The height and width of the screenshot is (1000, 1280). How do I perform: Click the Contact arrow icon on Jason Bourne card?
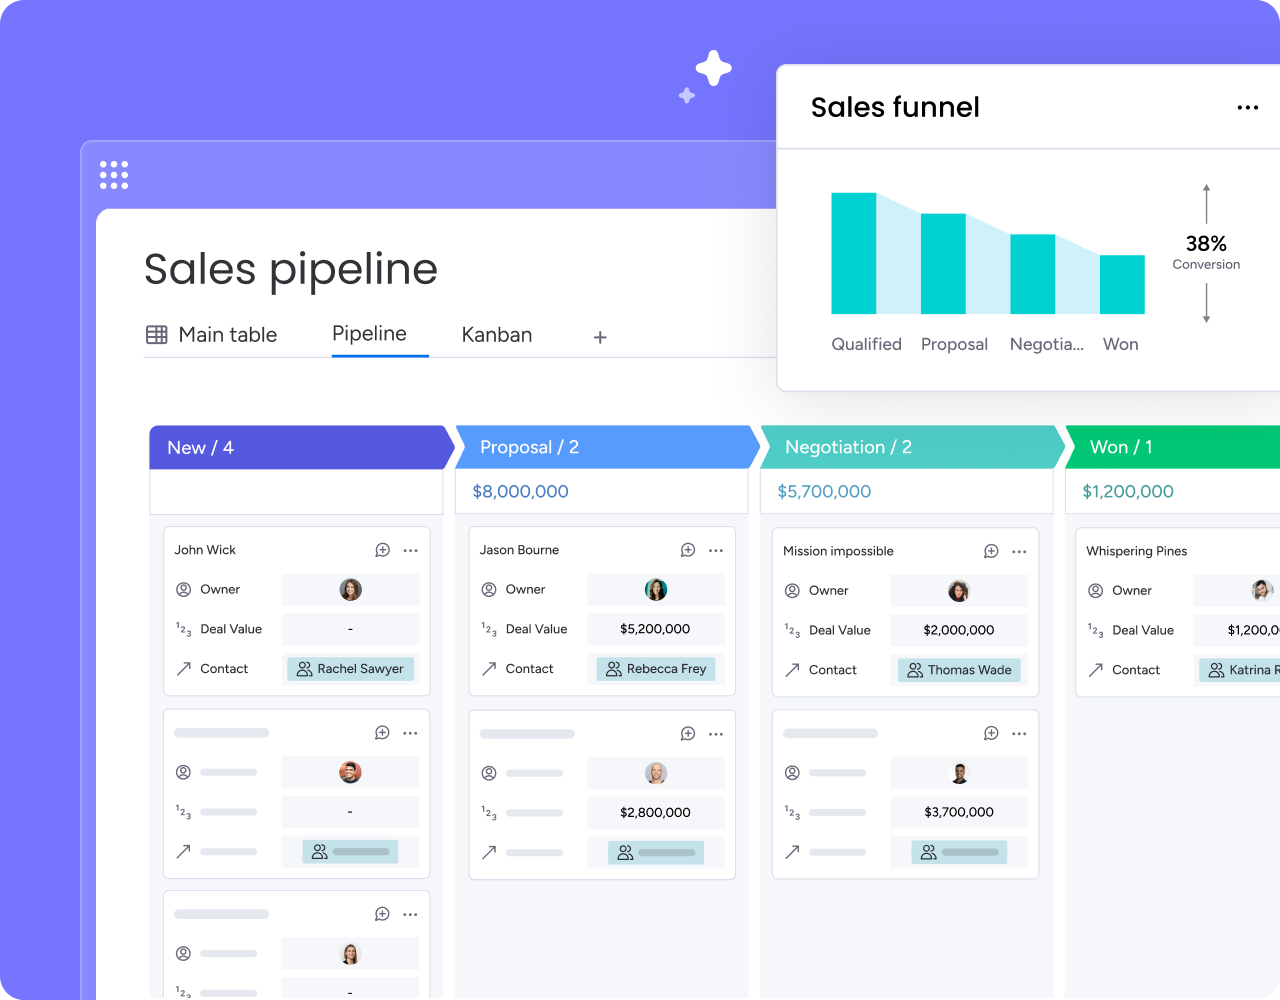(489, 669)
